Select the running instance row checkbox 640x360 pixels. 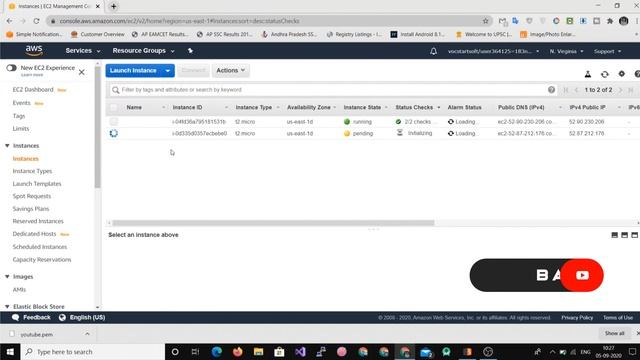tap(113, 121)
